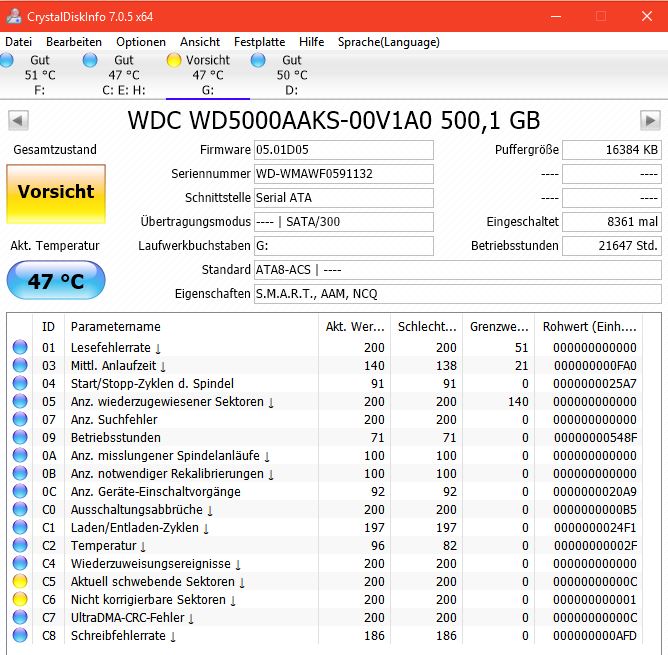Click the Firmware field 05.01D05
668x655 pixels.
[x=344, y=150]
